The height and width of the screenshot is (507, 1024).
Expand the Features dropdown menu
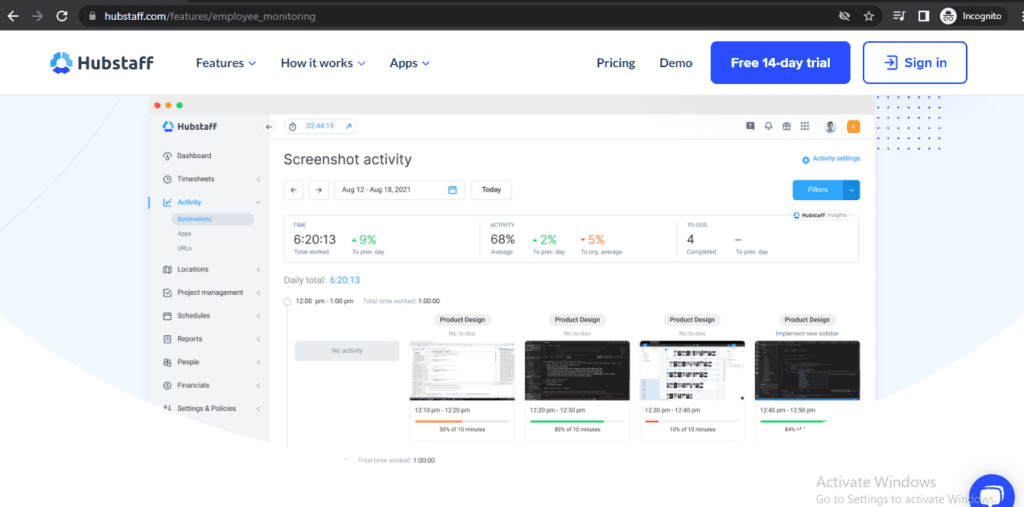pyautogui.click(x=226, y=63)
